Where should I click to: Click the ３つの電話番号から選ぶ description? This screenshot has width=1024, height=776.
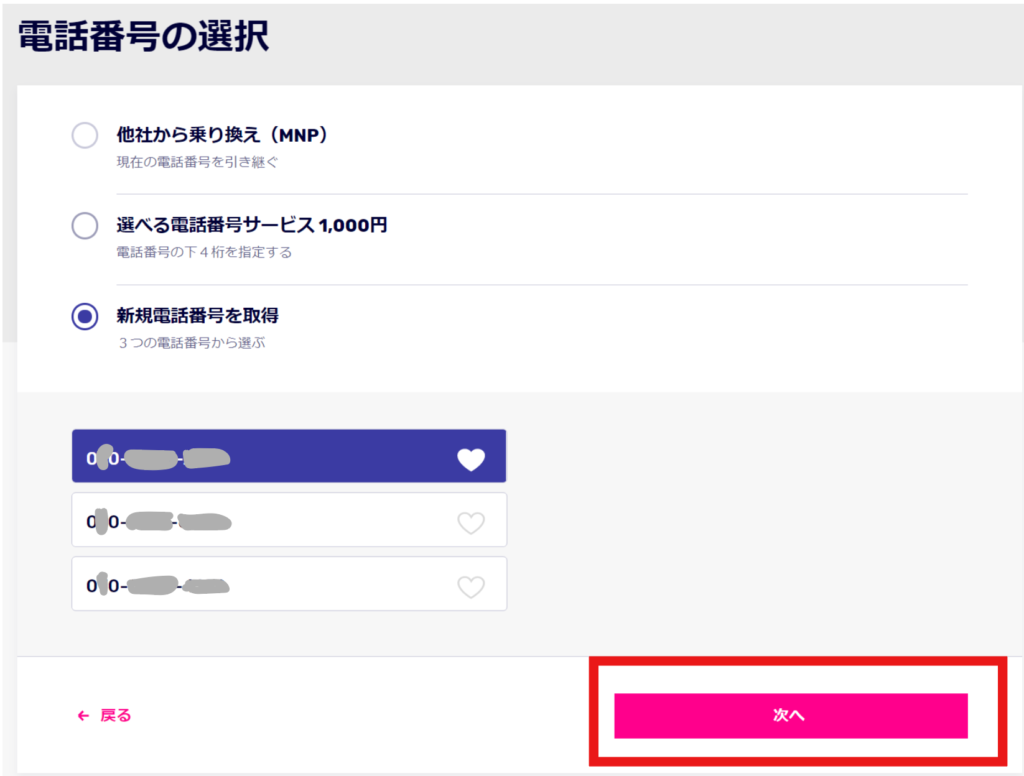tap(191, 343)
